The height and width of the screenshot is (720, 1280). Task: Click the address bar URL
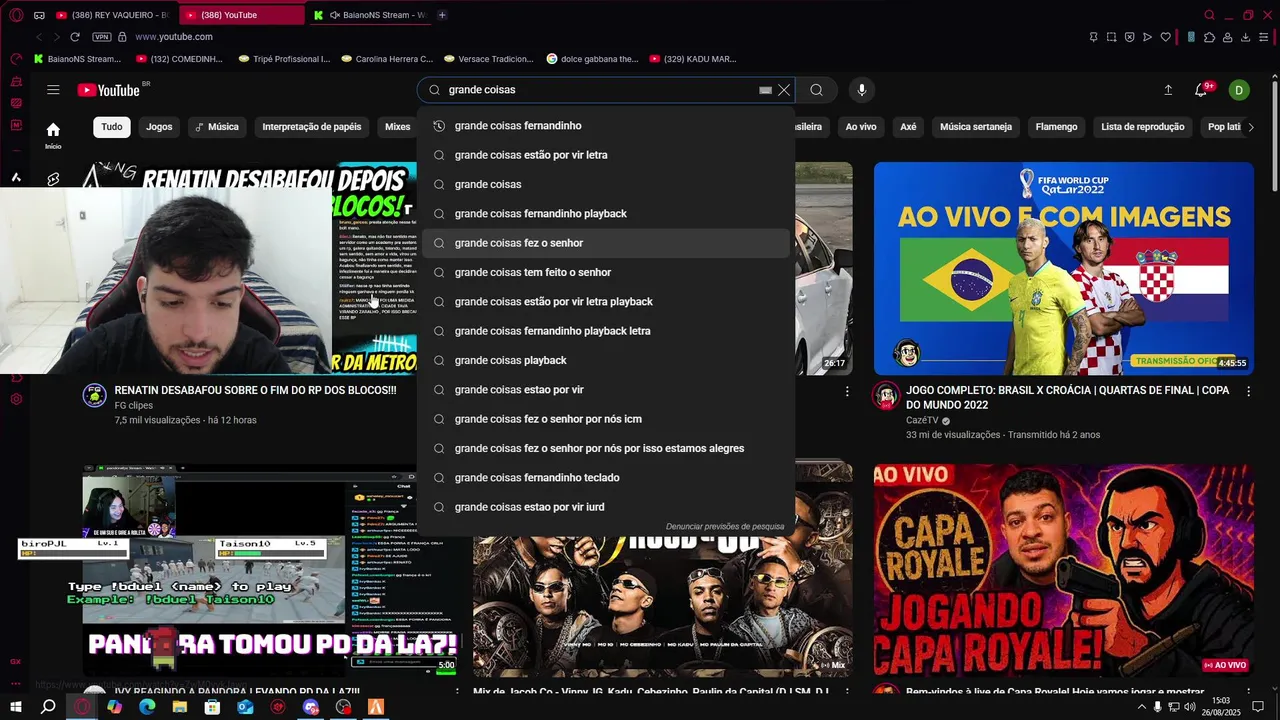tap(174, 37)
